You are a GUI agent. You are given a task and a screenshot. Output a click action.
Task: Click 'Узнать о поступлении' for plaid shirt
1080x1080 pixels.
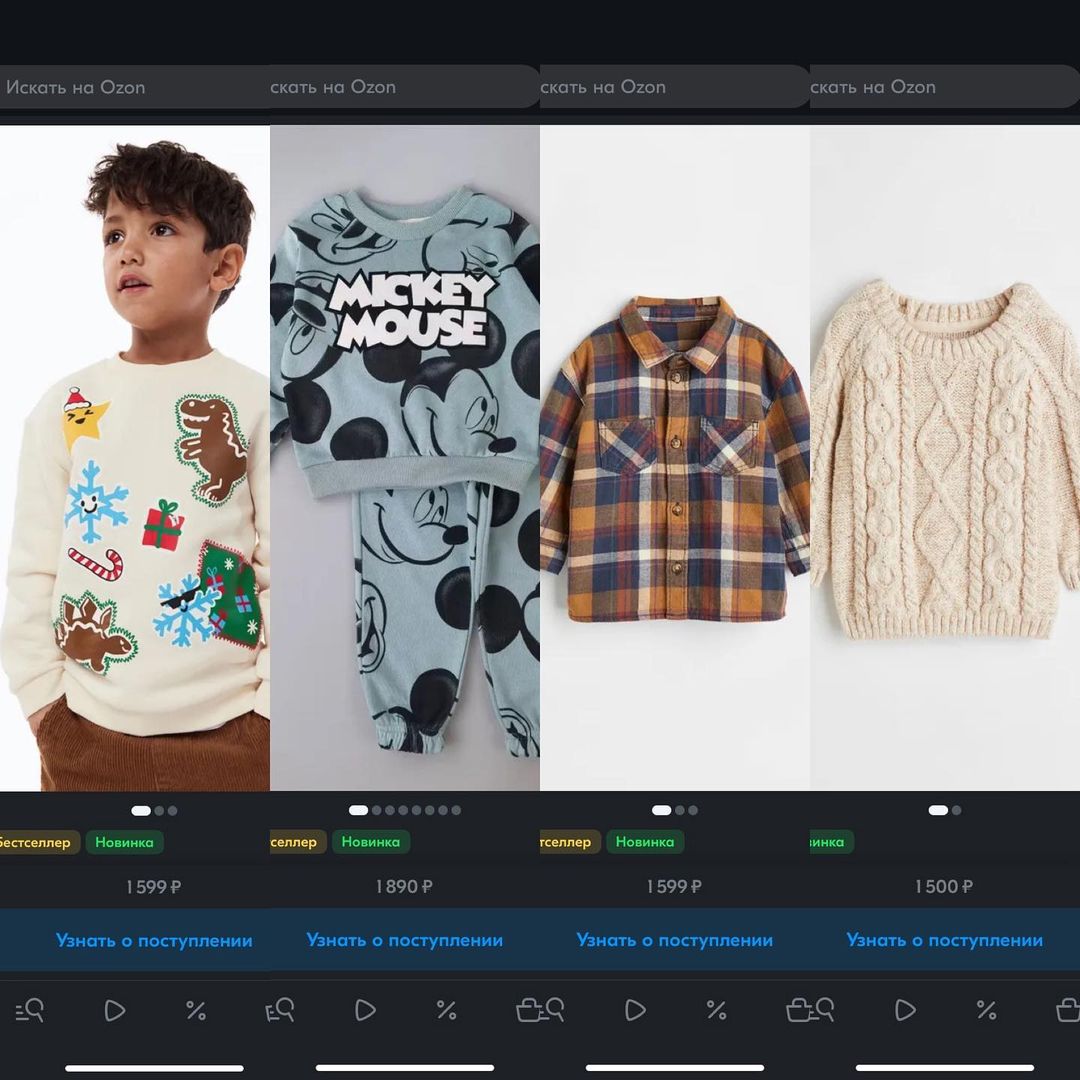[x=674, y=940]
